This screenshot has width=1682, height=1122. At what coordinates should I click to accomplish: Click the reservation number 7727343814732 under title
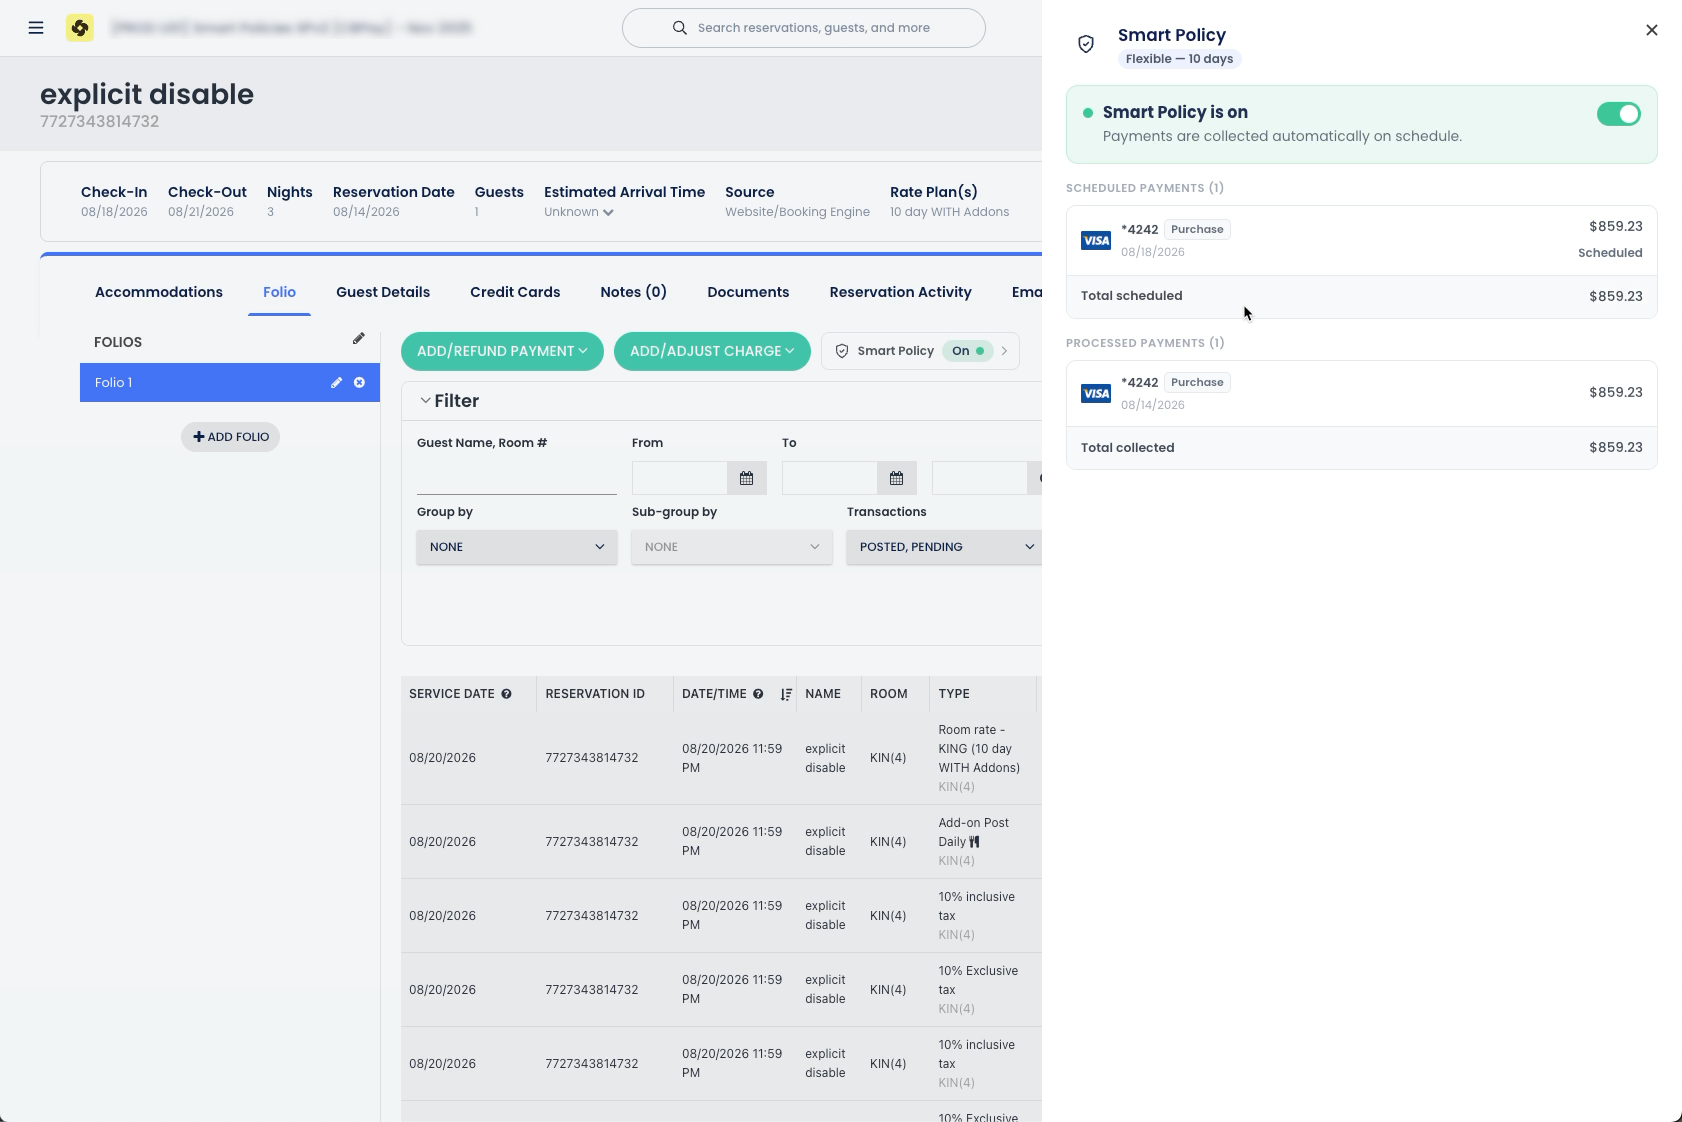(x=100, y=122)
